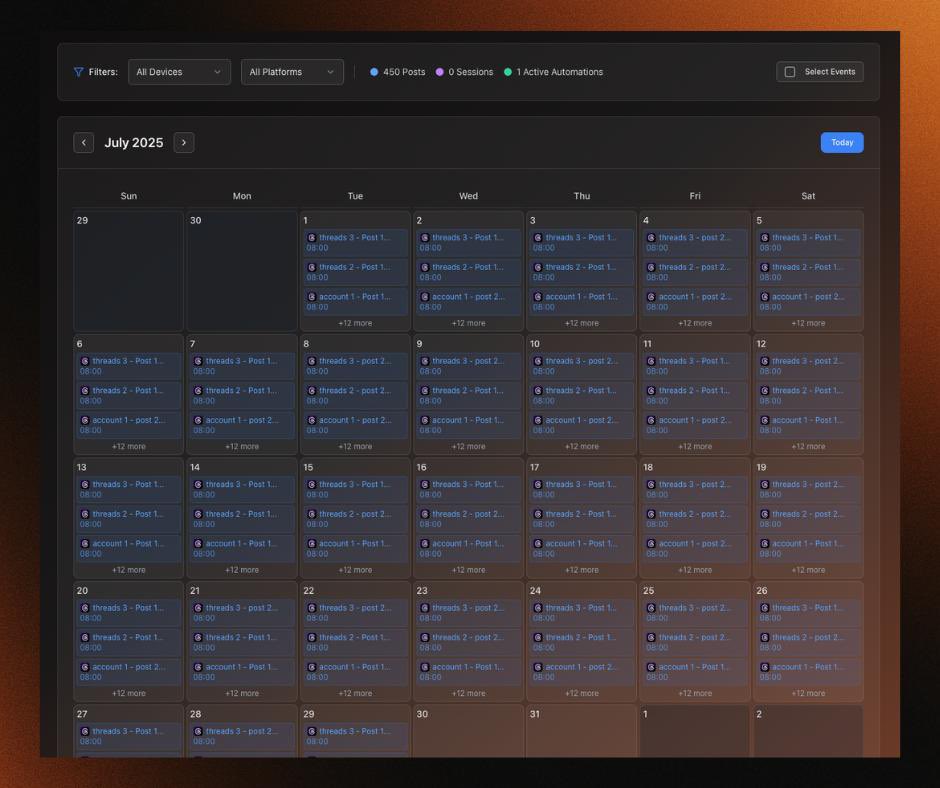Click the Threads icon on July 8 account 1 event
The height and width of the screenshot is (788, 940).
(x=312, y=420)
